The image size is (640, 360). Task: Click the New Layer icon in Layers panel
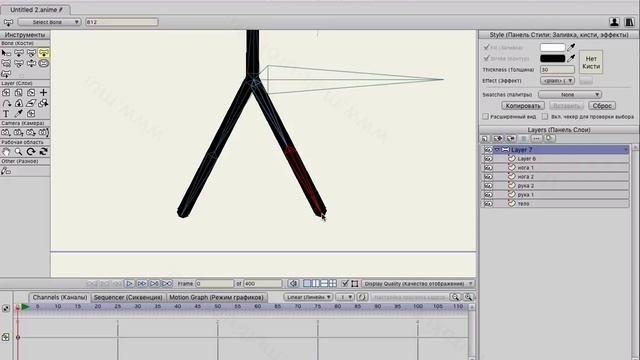485,139
